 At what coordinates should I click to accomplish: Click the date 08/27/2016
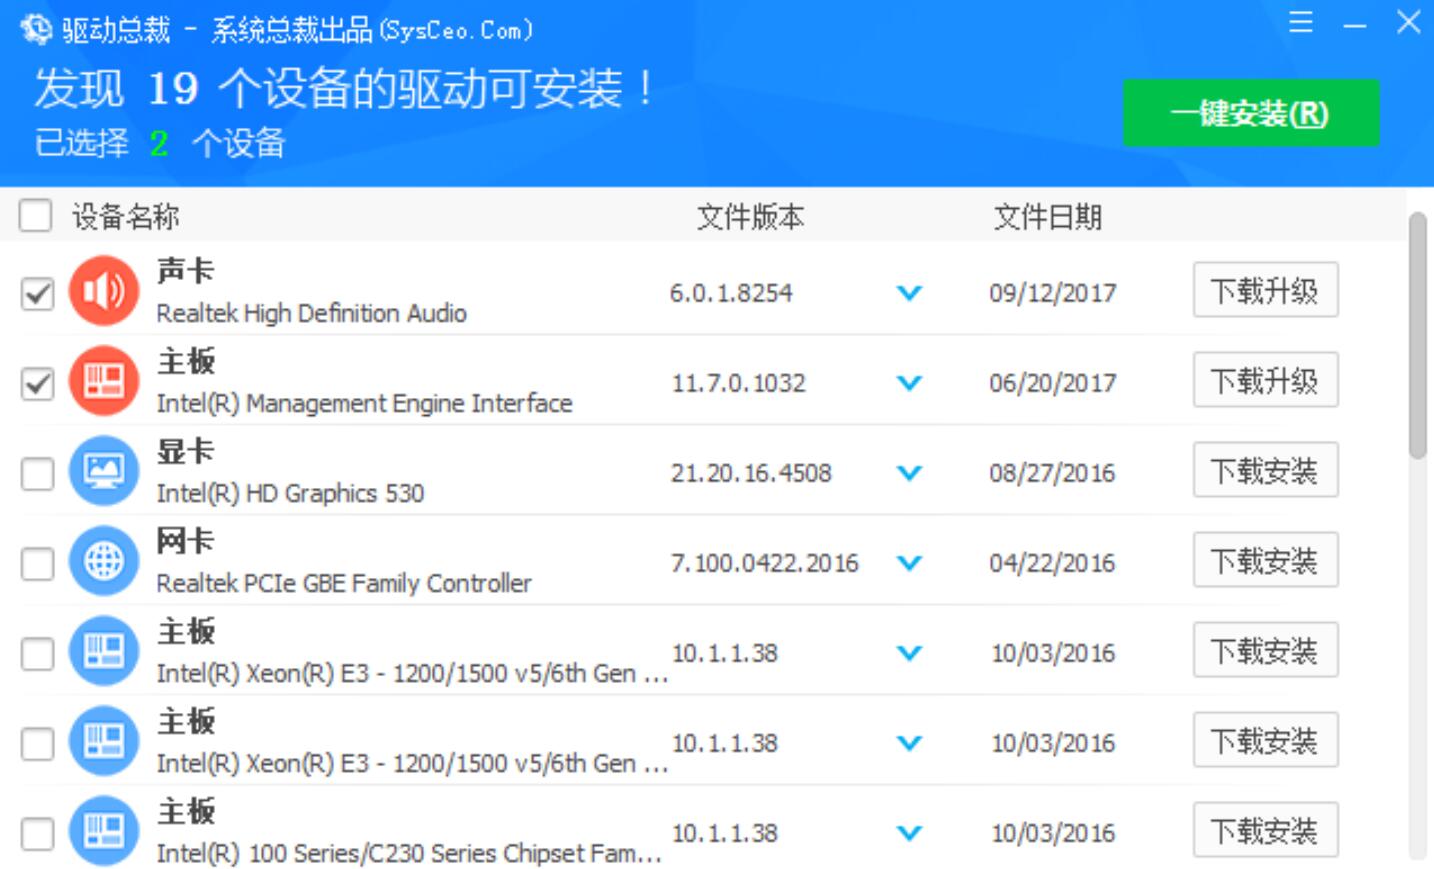(x=1052, y=473)
